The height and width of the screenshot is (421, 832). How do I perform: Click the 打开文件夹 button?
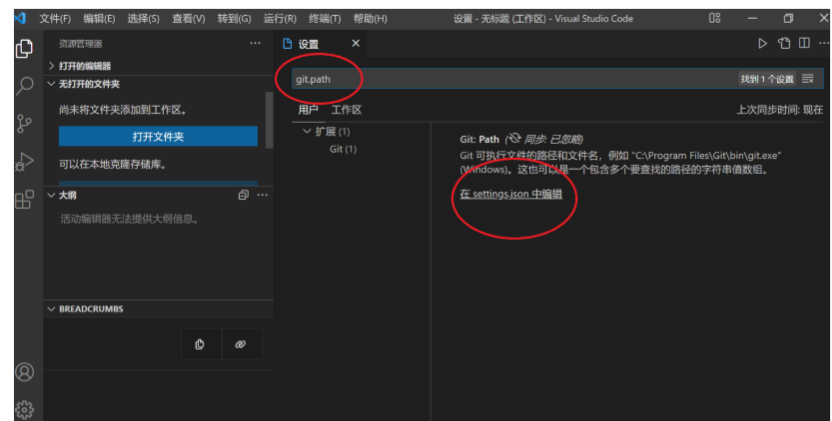(x=158, y=136)
